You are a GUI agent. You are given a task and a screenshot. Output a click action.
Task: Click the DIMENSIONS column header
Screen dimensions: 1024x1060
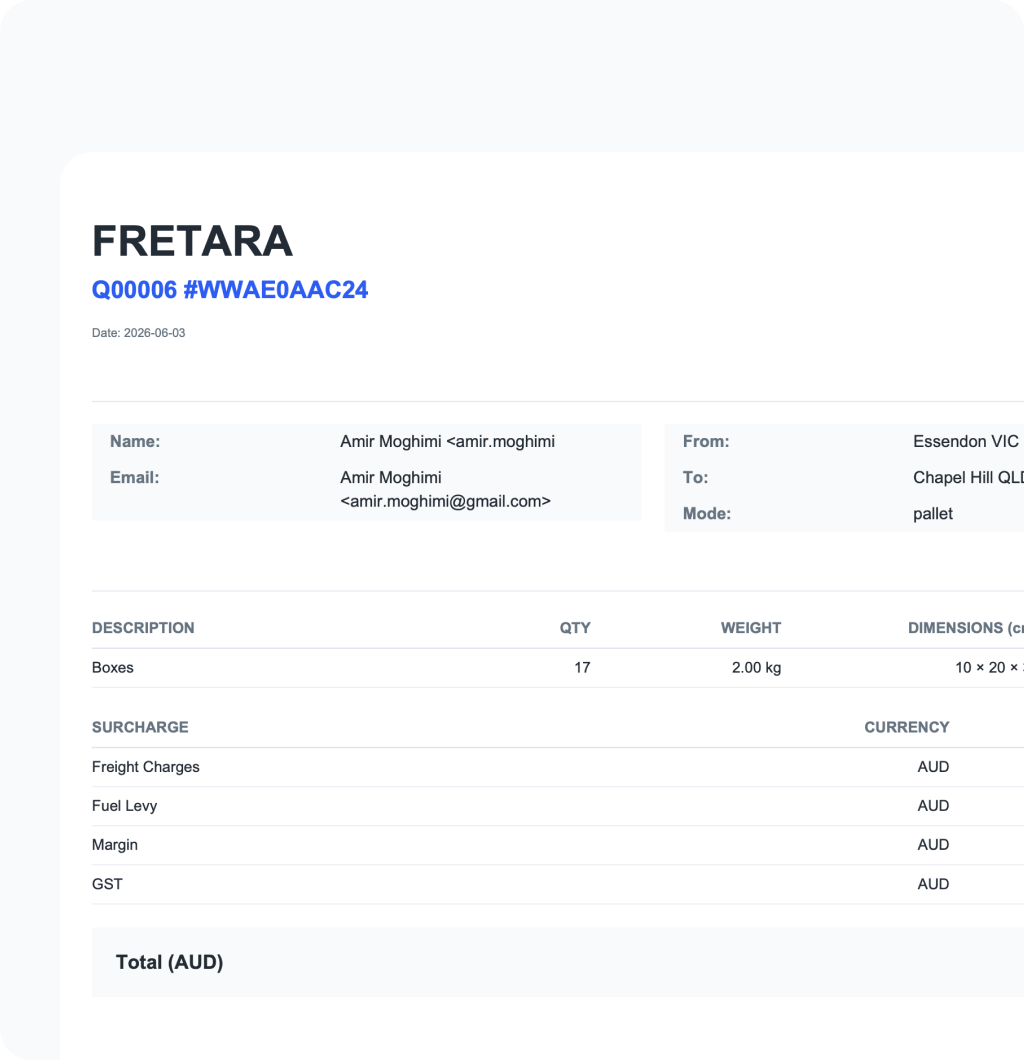[x=965, y=628]
